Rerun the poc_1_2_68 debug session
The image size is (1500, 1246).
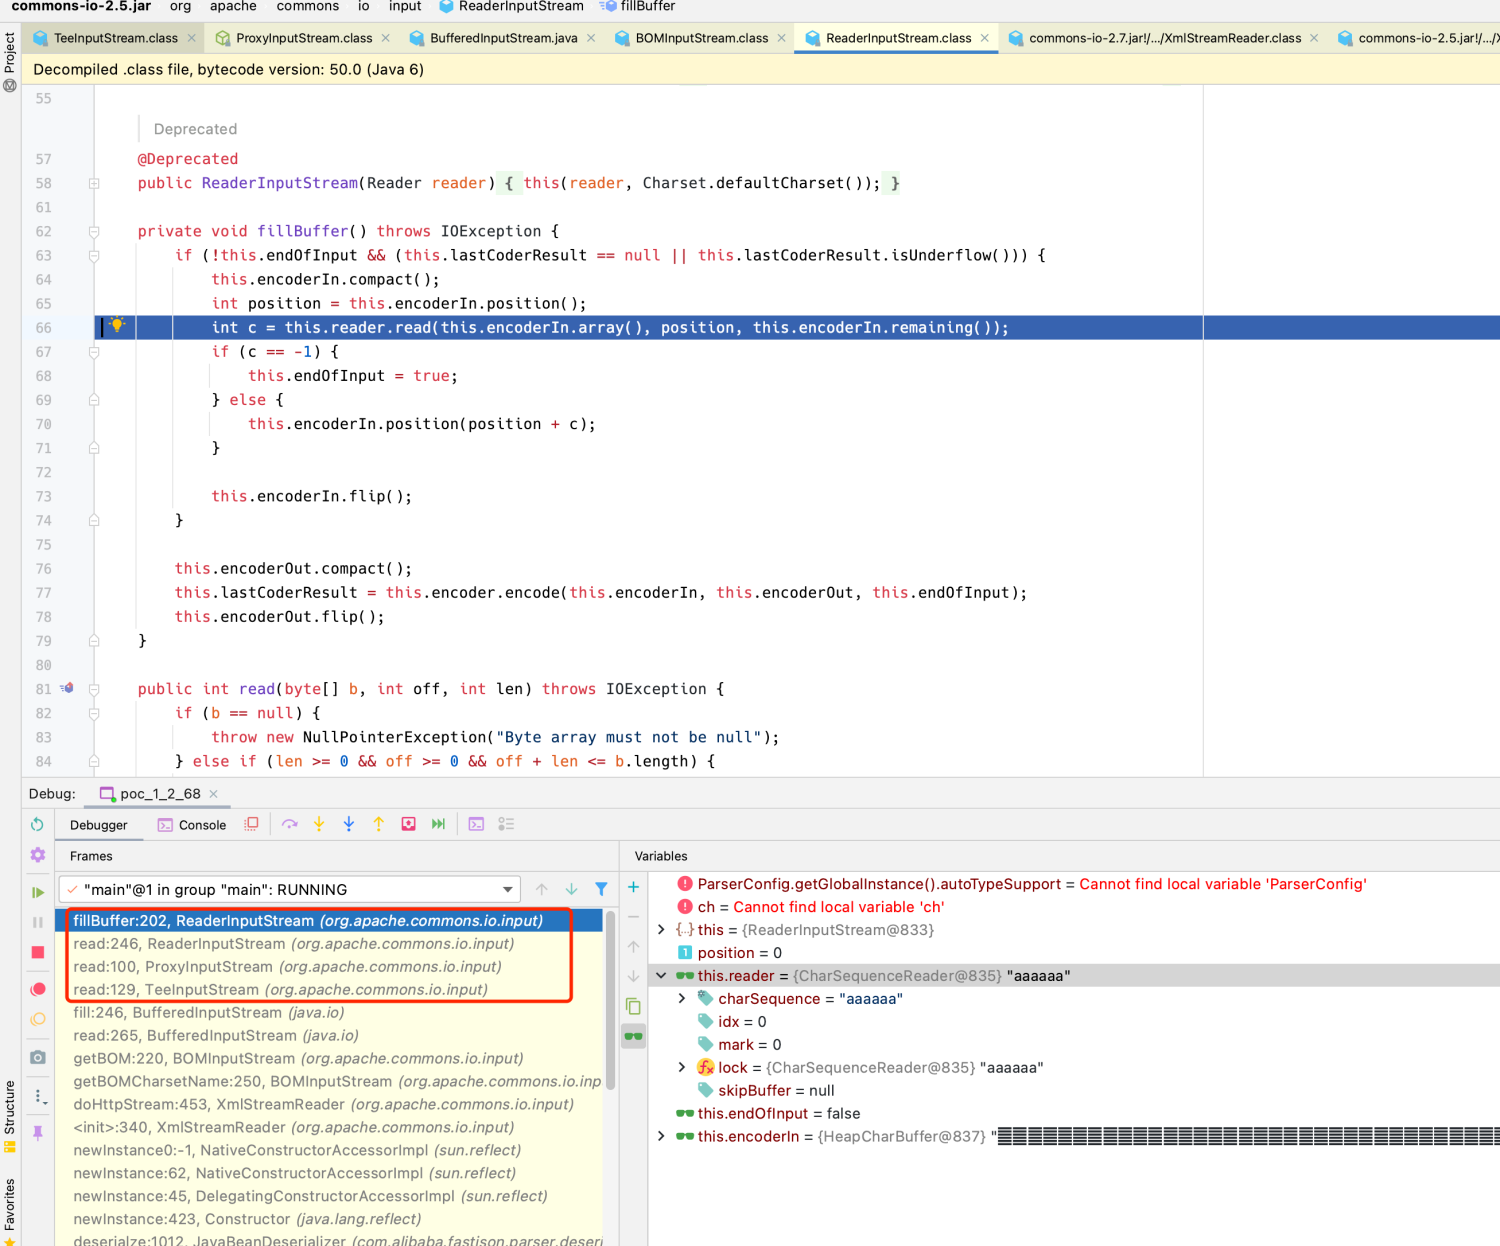(x=37, y=825)
